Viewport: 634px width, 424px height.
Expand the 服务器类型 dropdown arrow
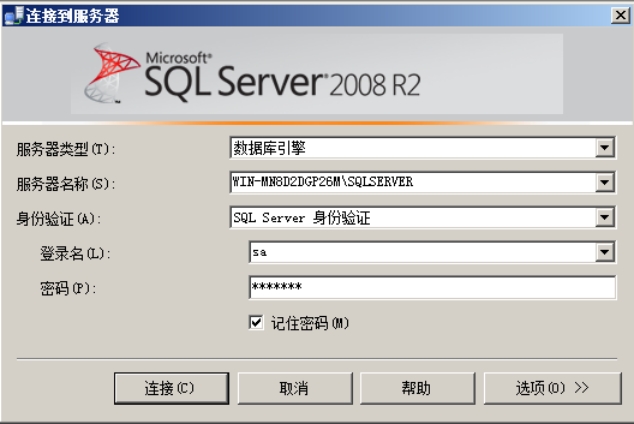click(604, 149)
